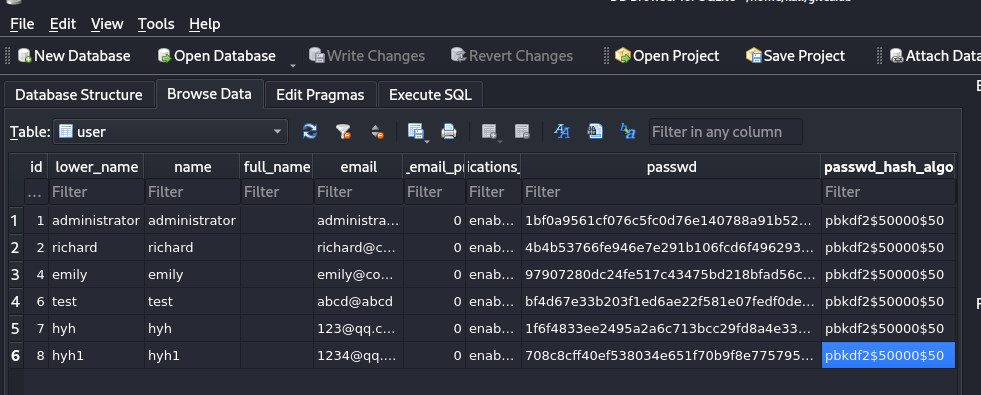This screenshot has height=395, width=981.
Task: Focus the Filter in any column field
Action: pos(726,131)
